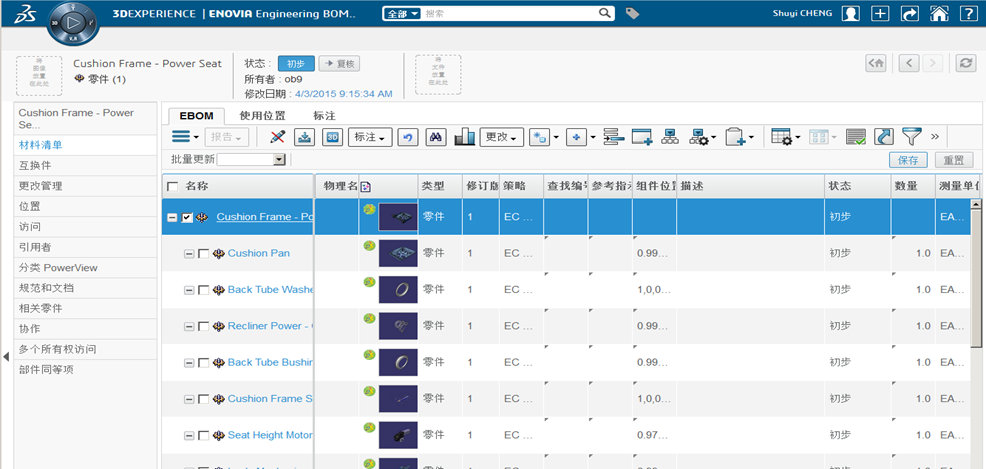Click the bar chart toolbar icon

pyautogui.click(x=464, y=137)
